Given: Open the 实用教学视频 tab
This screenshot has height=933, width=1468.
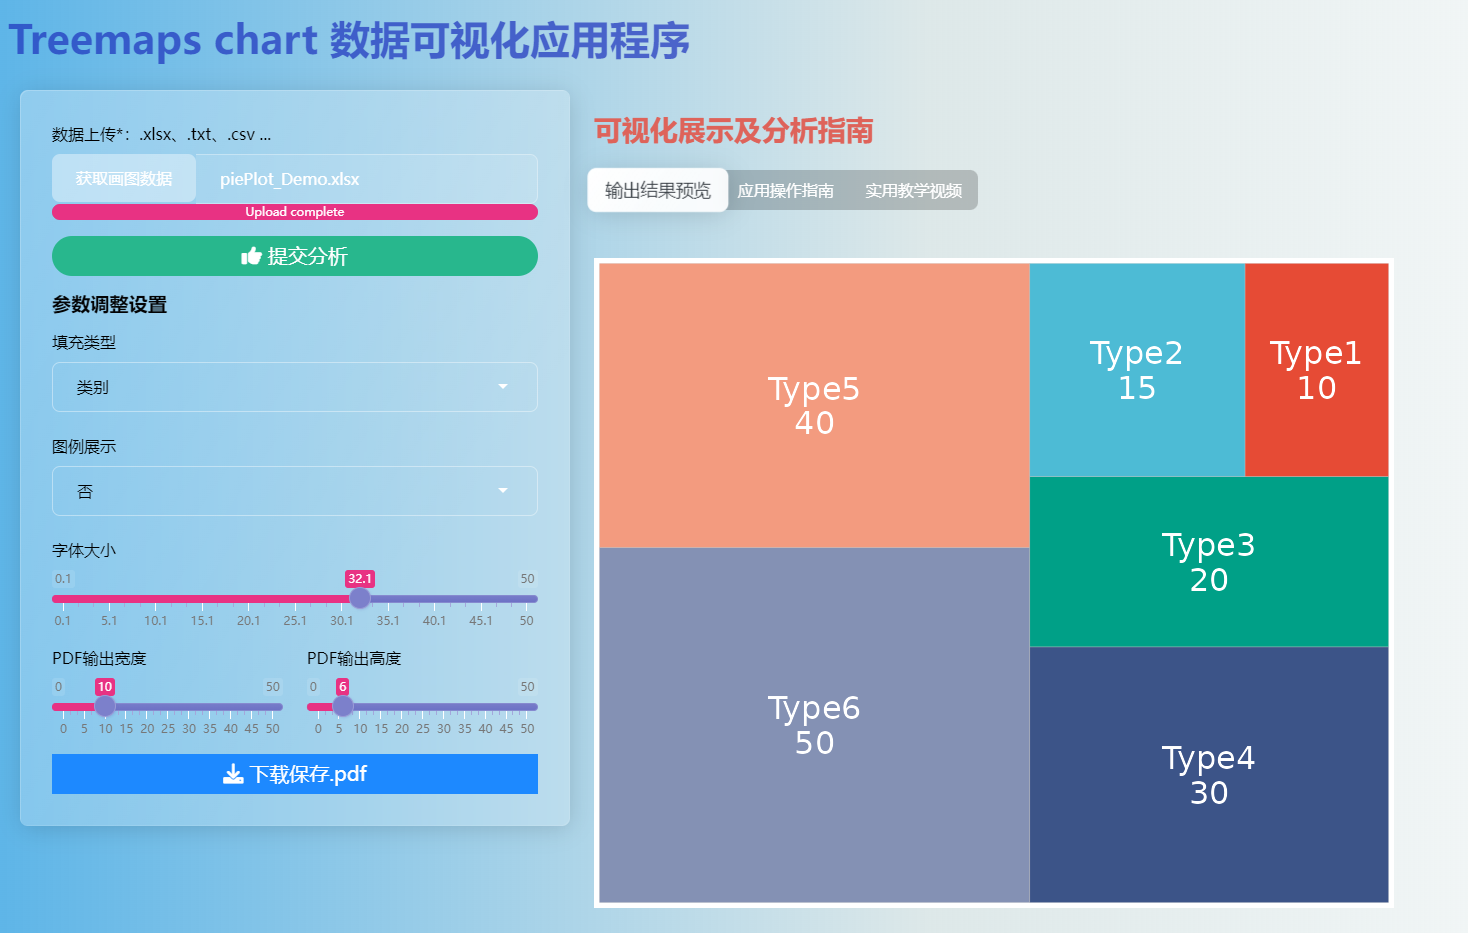Looking at the screenshot, I should pyautogui.click(x=913, y=190).
